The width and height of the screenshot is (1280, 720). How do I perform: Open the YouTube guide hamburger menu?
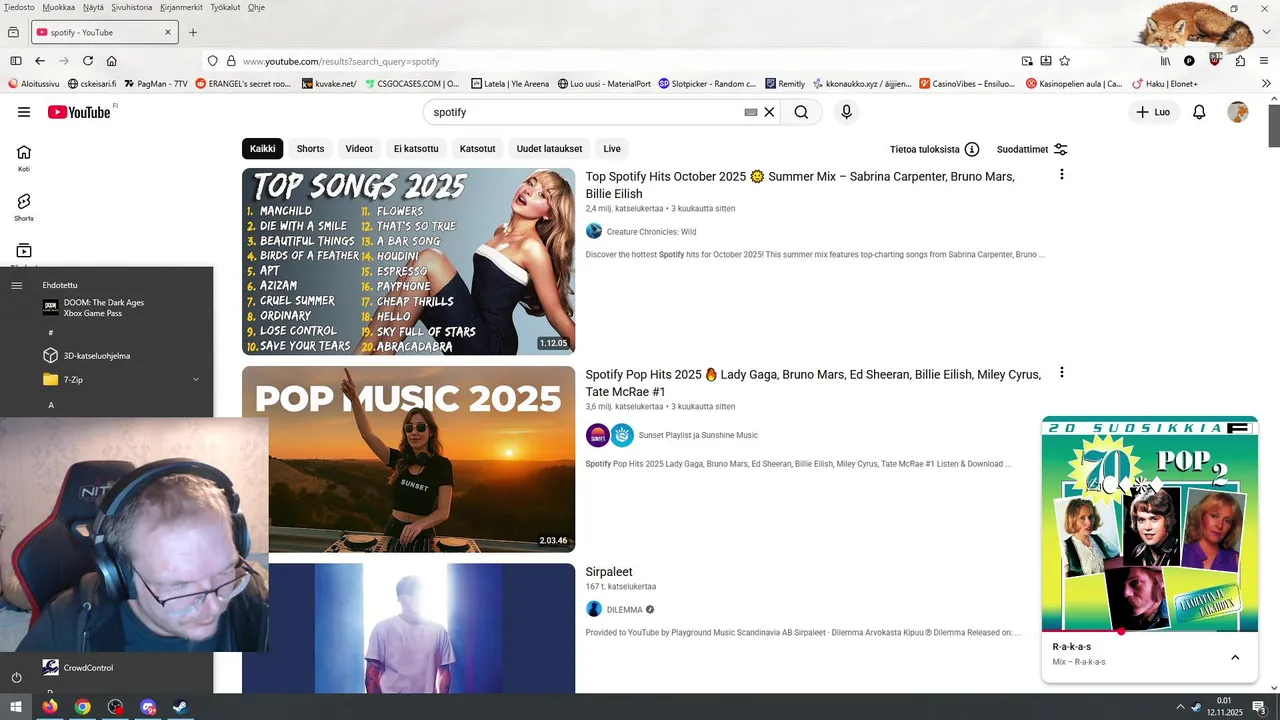click(x=24, y=112)
